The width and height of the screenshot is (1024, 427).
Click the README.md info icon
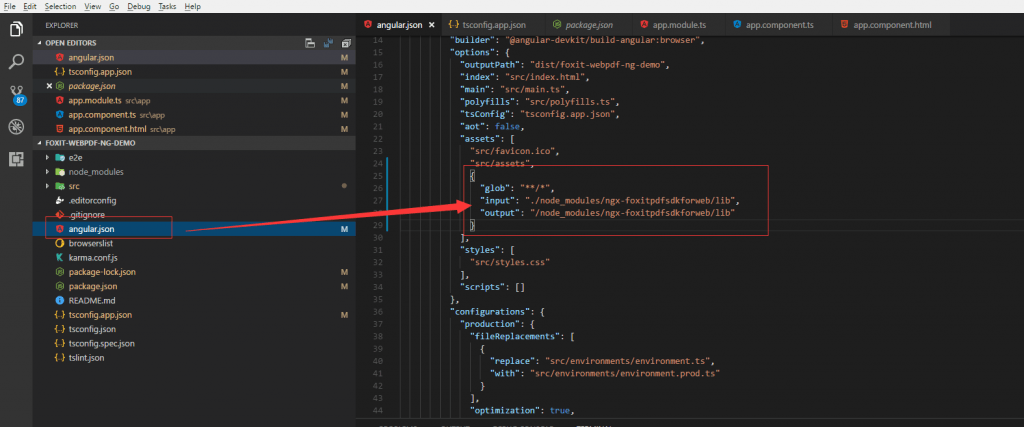coord(59,301)
